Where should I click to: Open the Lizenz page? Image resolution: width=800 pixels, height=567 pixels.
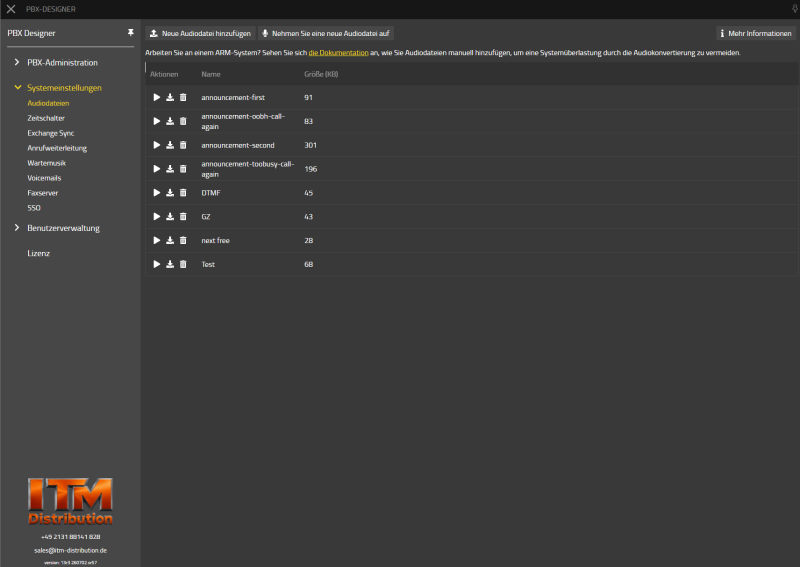[38, 253]
